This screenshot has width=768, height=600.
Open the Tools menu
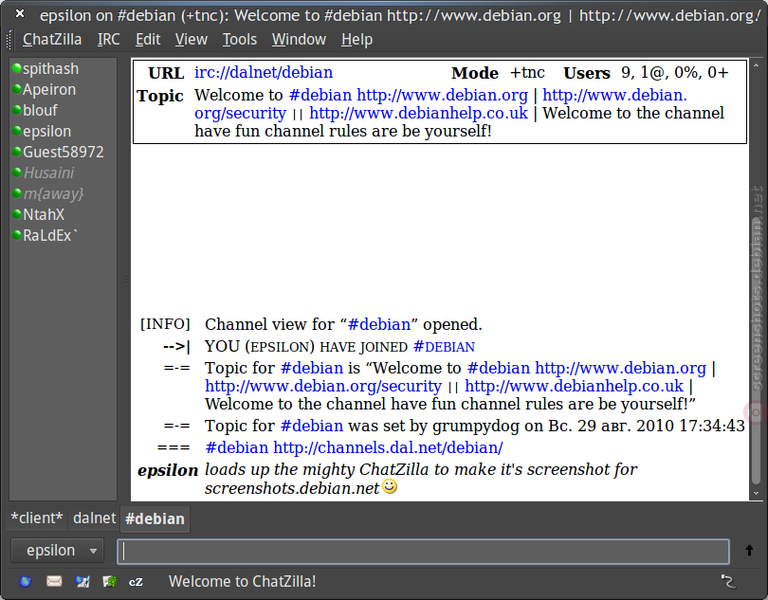tap(240, 39)
